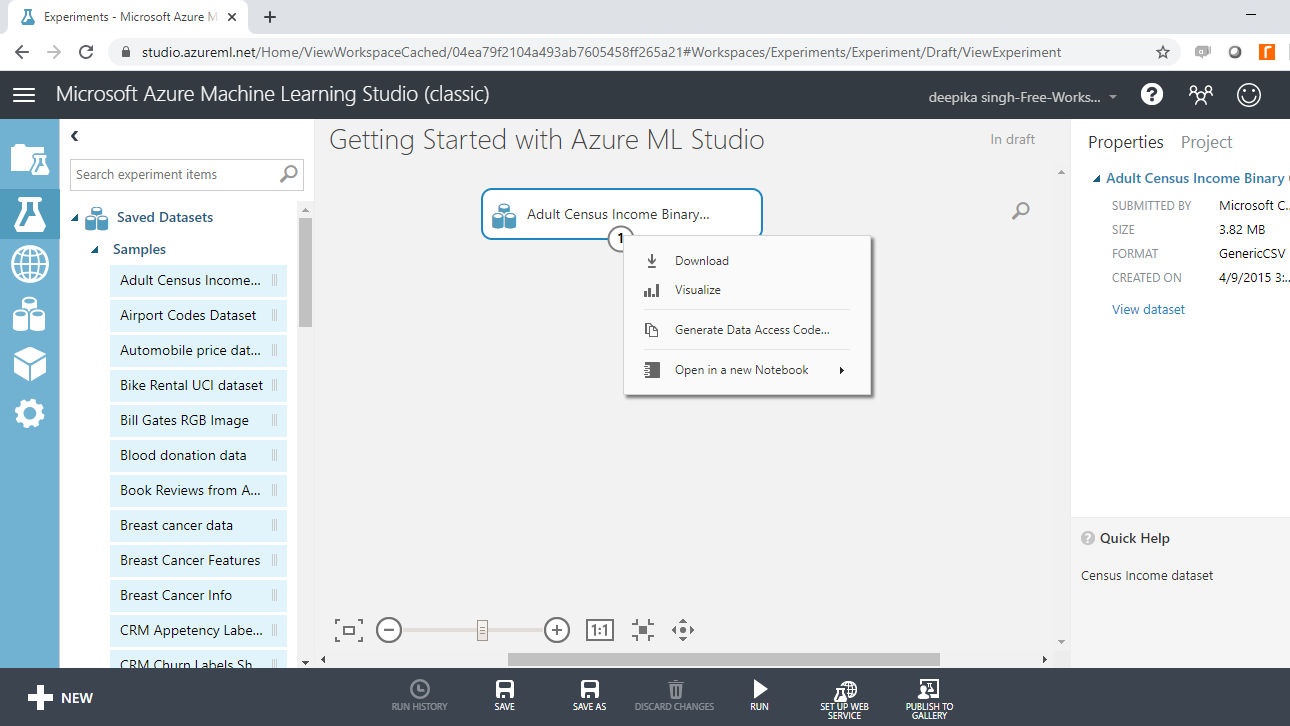Open the Web Services globe icon
The height and width of the screenshot is (726, 1290).
pyautogui.click(x=29, y=265)
